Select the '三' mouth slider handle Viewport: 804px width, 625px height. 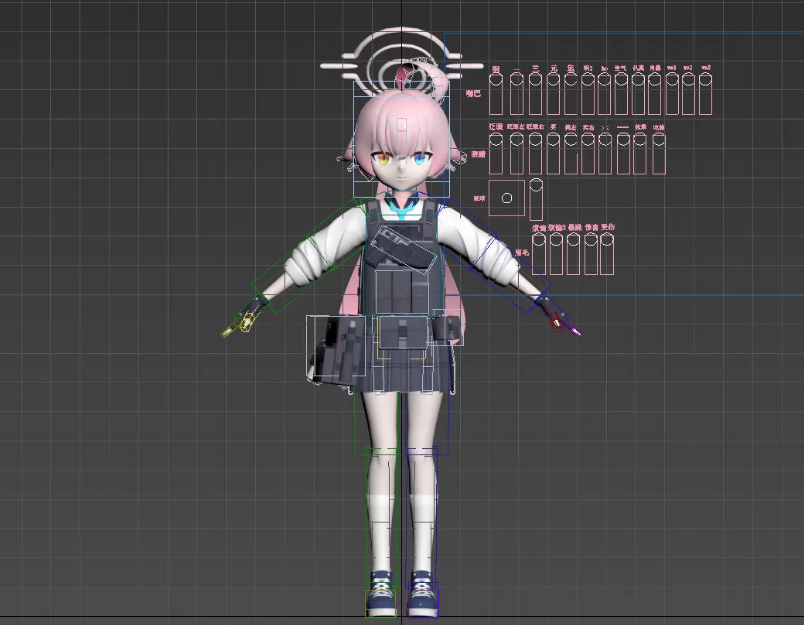[535, 79]
